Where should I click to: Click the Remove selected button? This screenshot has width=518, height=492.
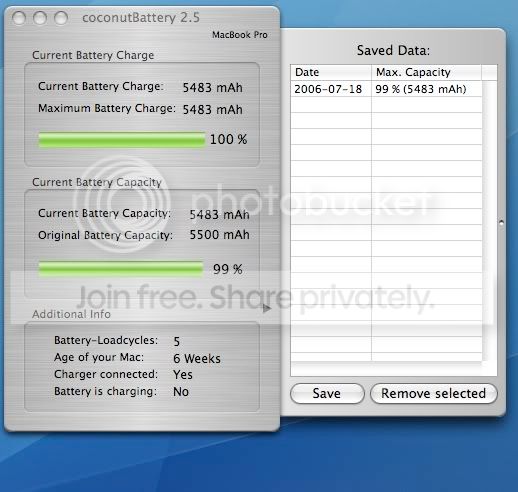point(433,393)
